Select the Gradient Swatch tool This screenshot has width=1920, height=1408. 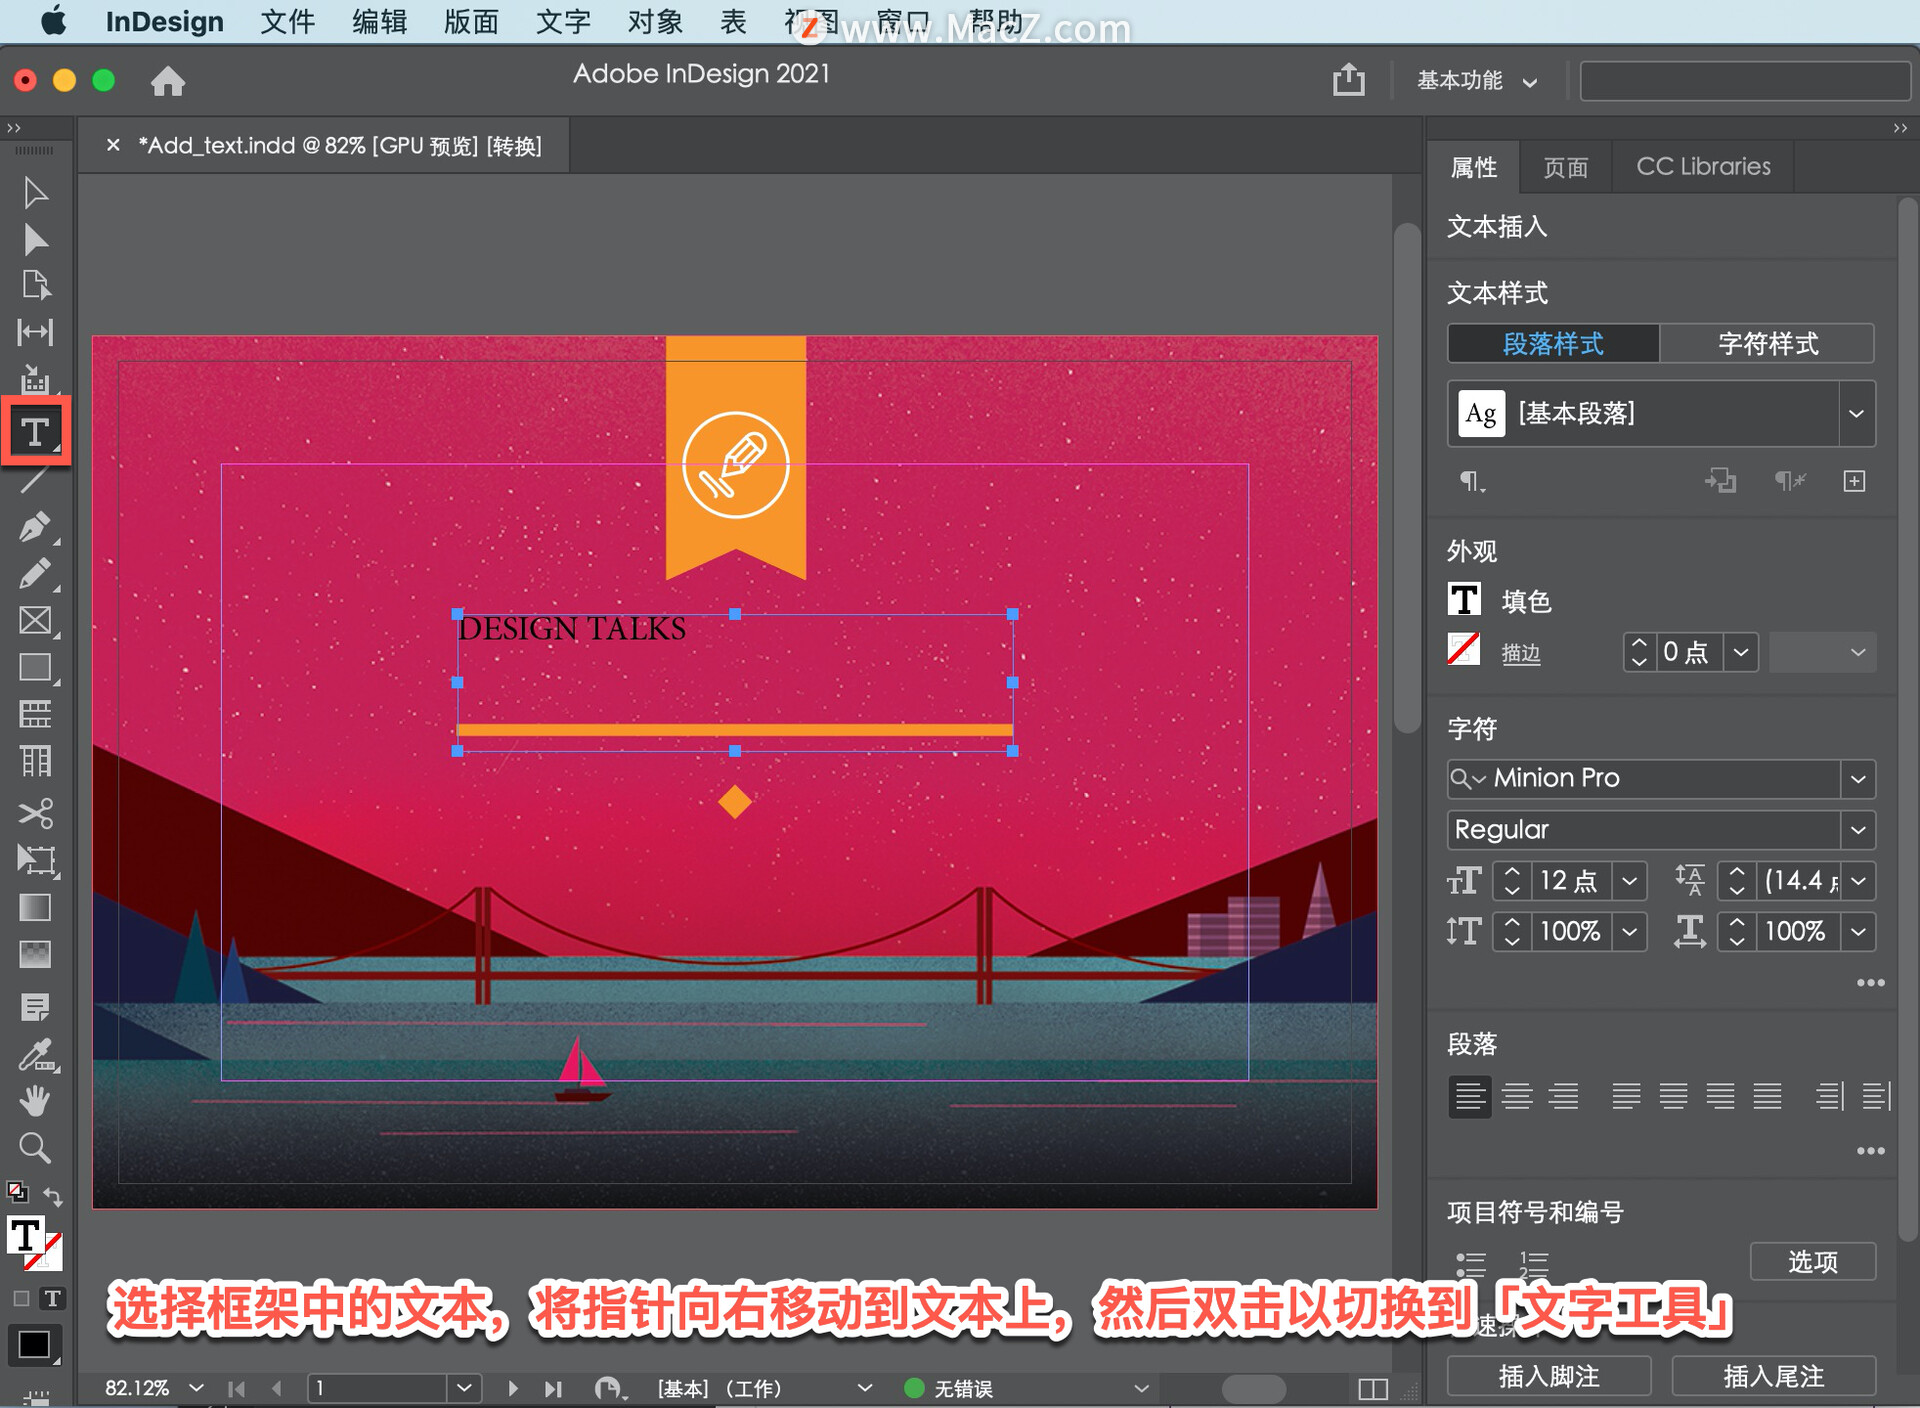point(35,907)
